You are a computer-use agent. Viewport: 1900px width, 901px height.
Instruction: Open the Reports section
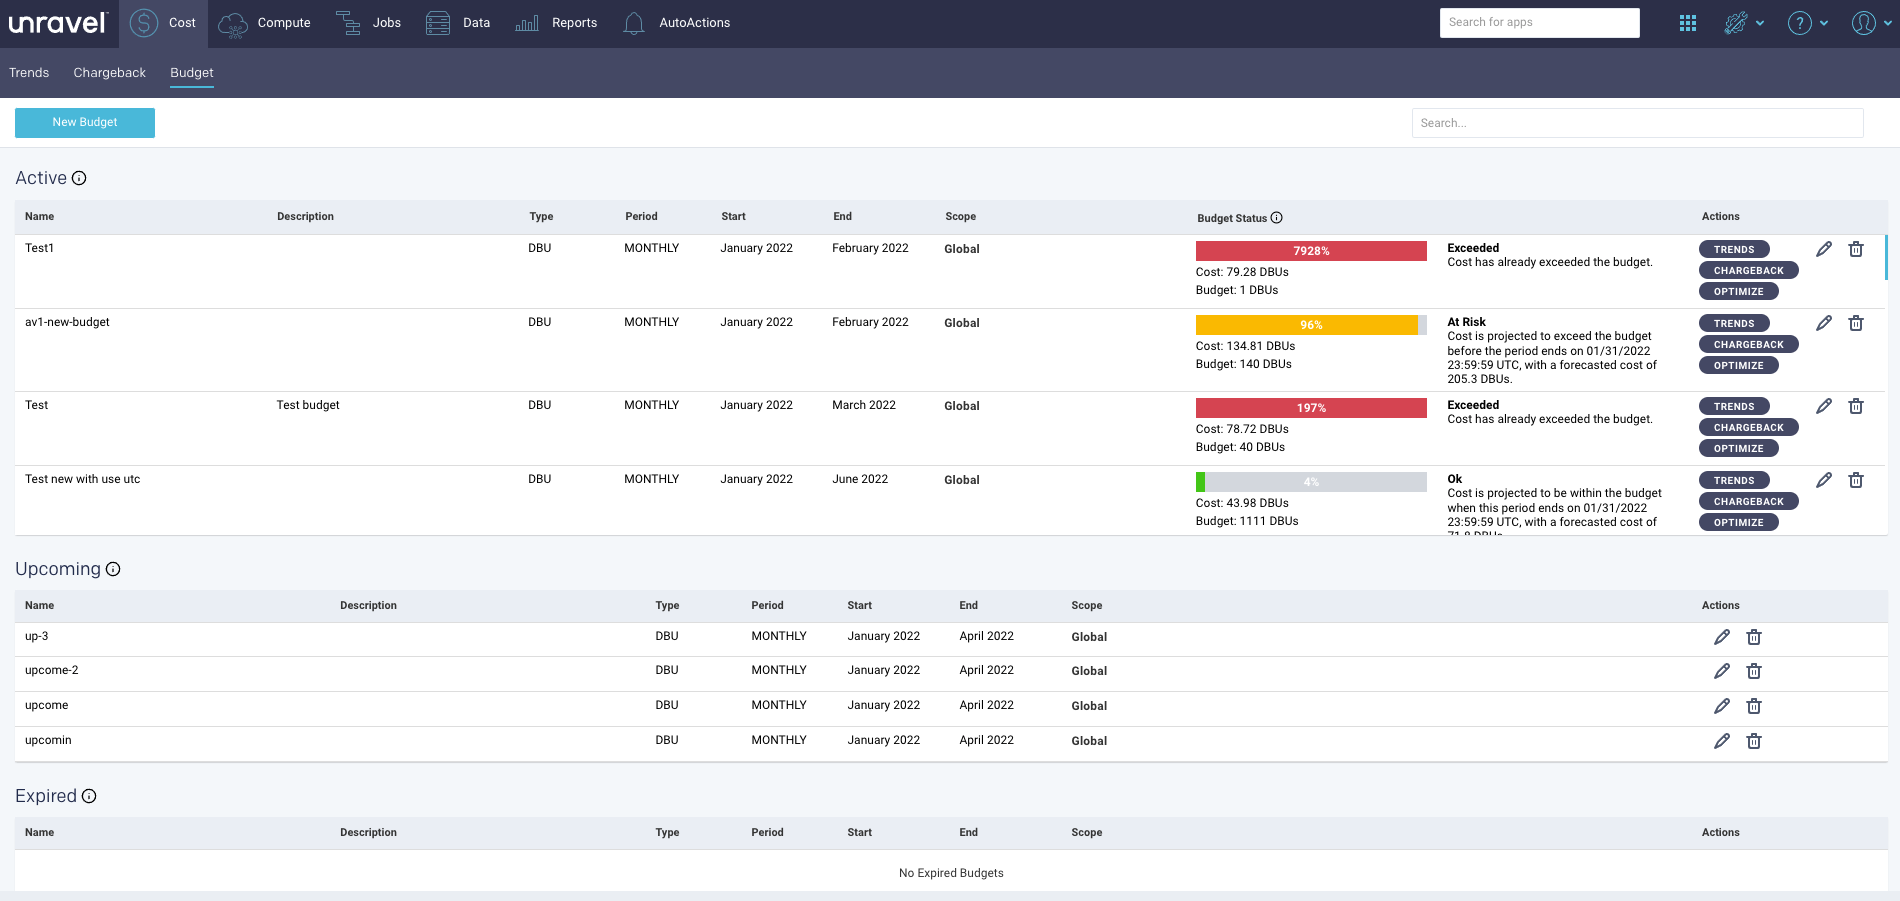[x=556, y=23]
